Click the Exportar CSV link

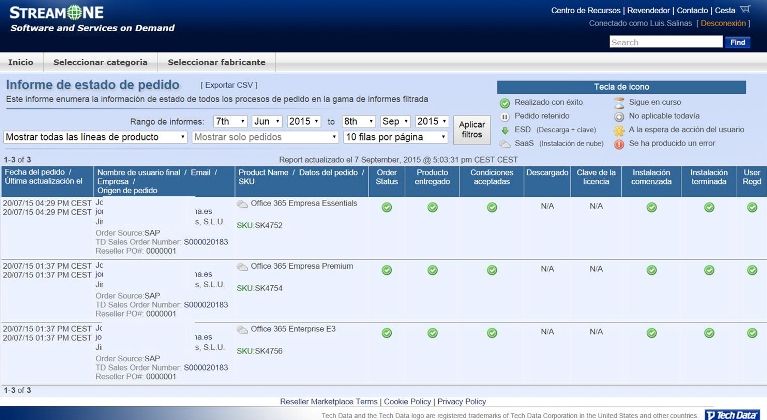229,85
